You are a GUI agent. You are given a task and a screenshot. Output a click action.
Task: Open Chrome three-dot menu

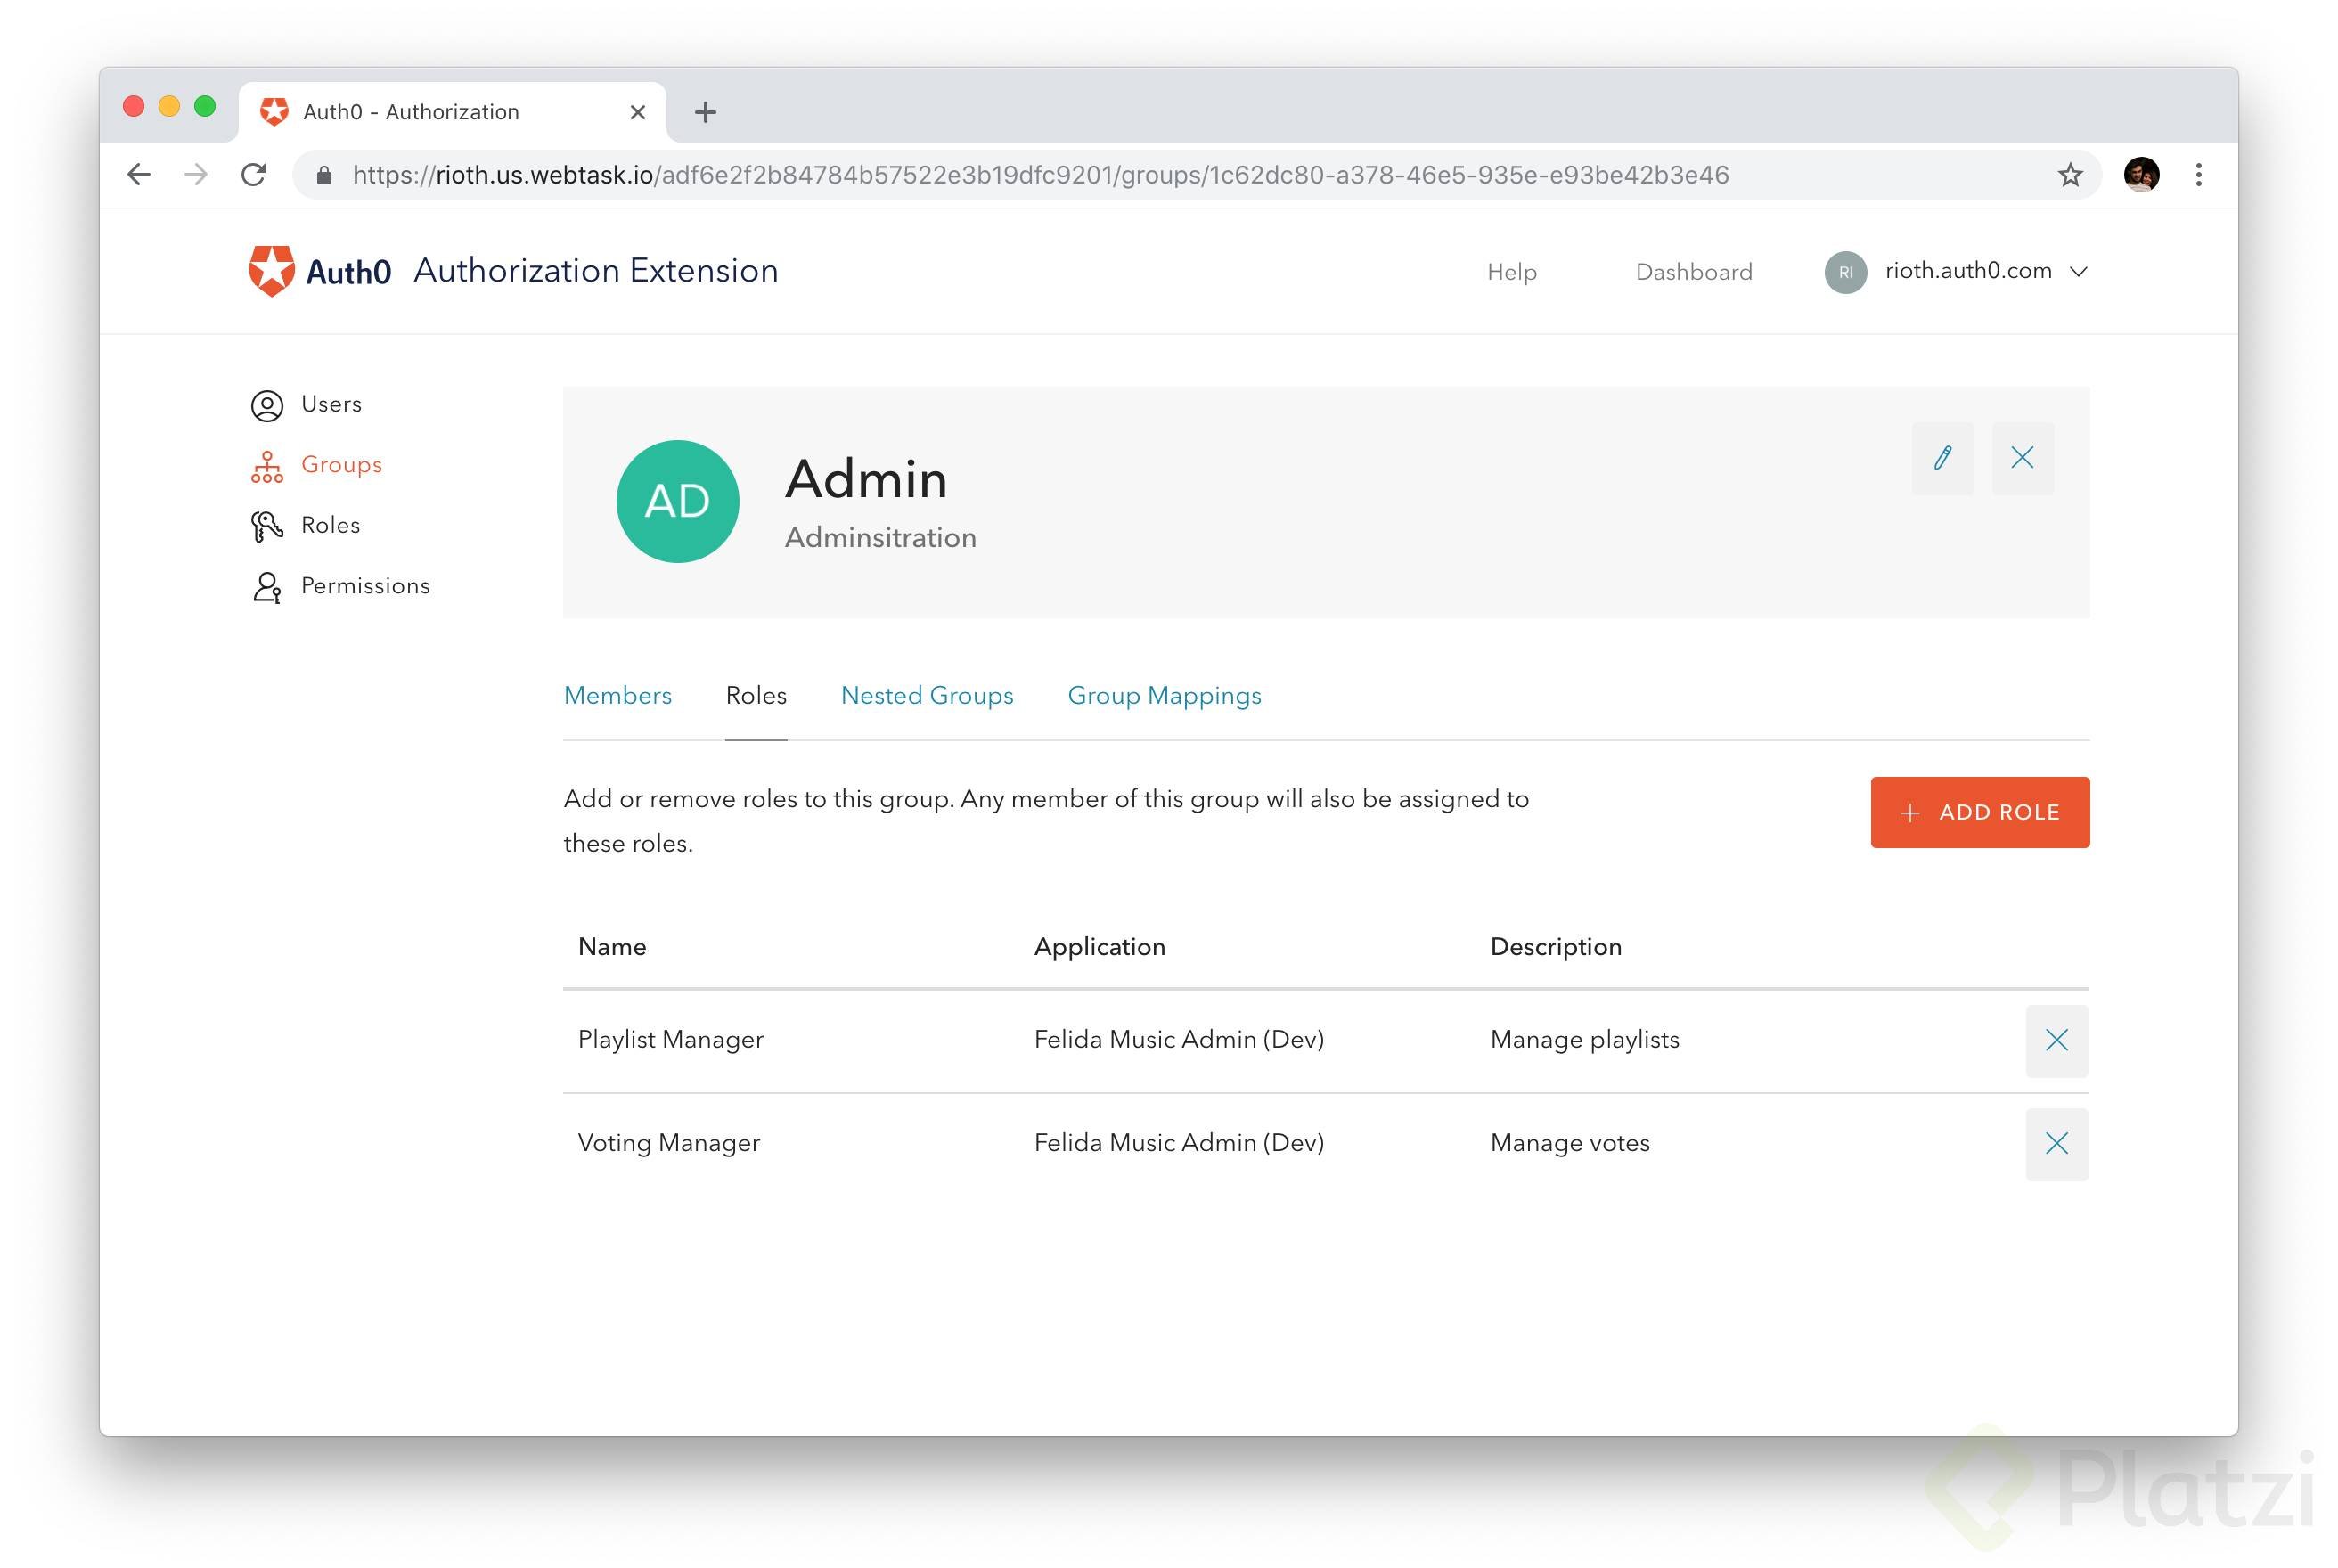click(2198, 175)
